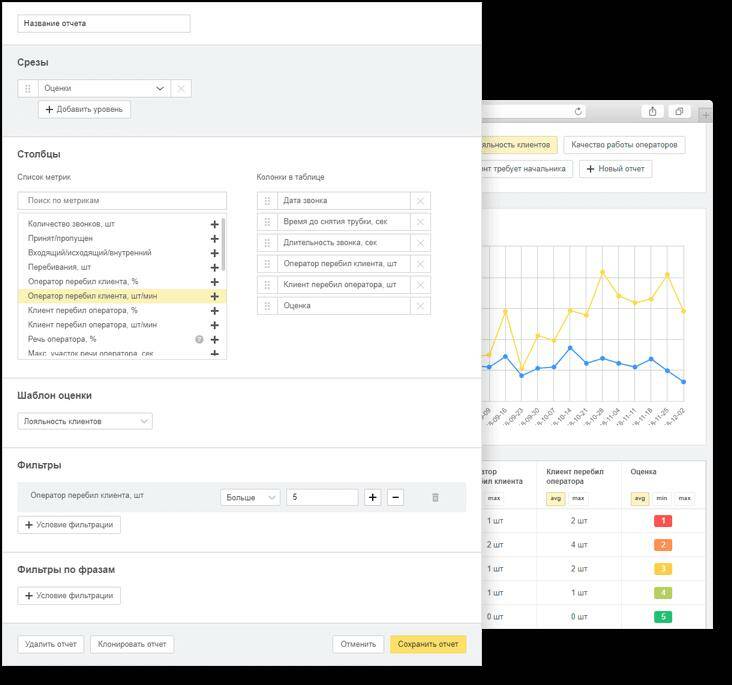Click Клонировать отчет button

132,644
